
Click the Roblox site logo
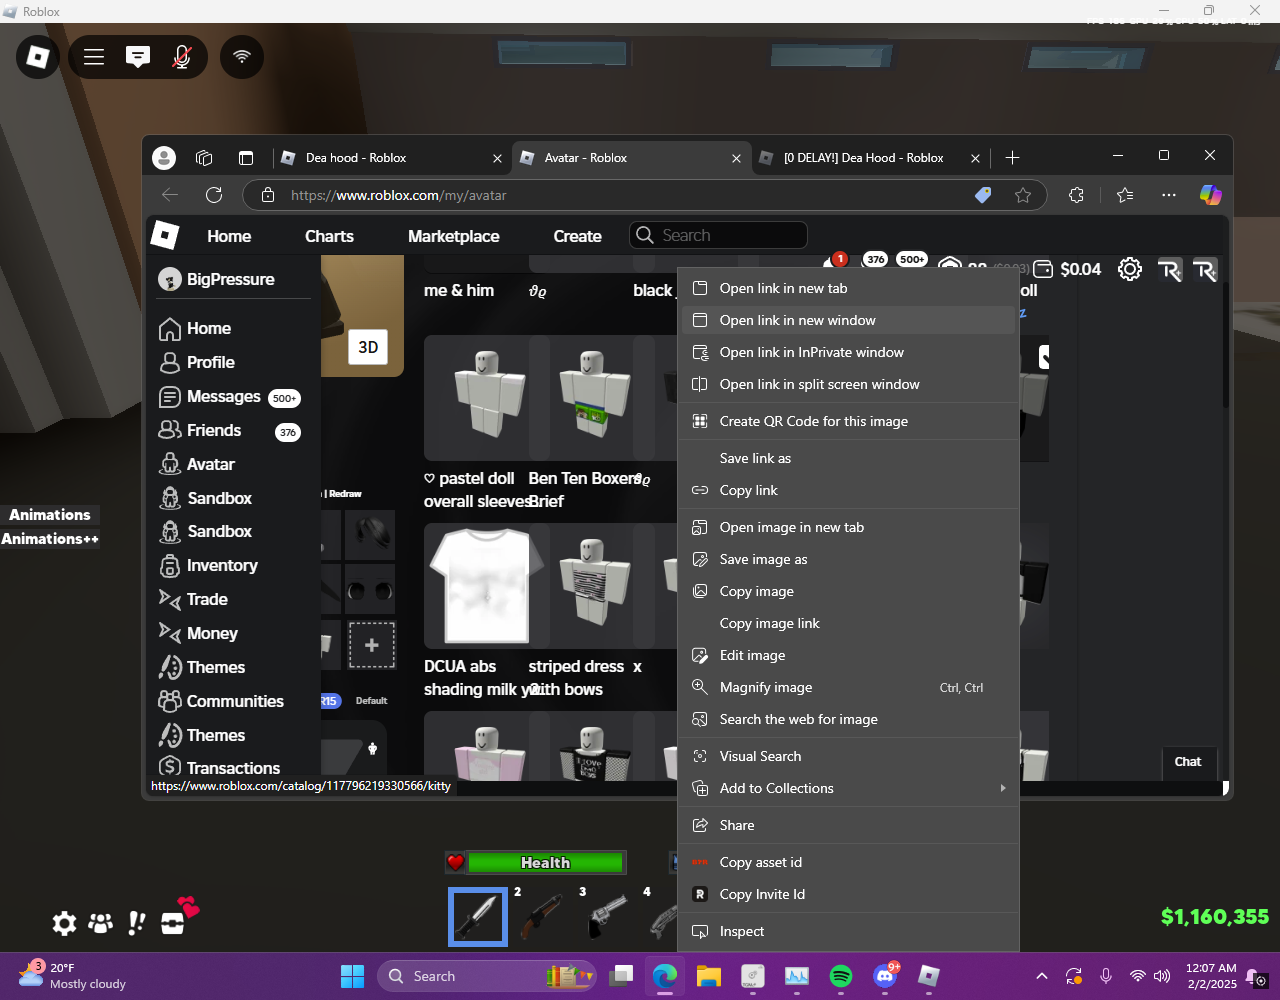pos(164,236)
